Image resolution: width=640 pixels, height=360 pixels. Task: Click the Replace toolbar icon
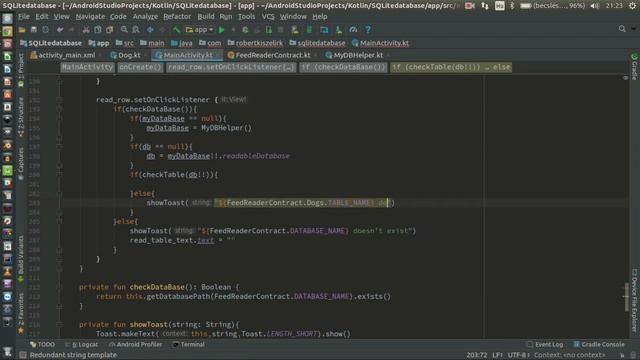pyautogui.click(x=136, y=30)
